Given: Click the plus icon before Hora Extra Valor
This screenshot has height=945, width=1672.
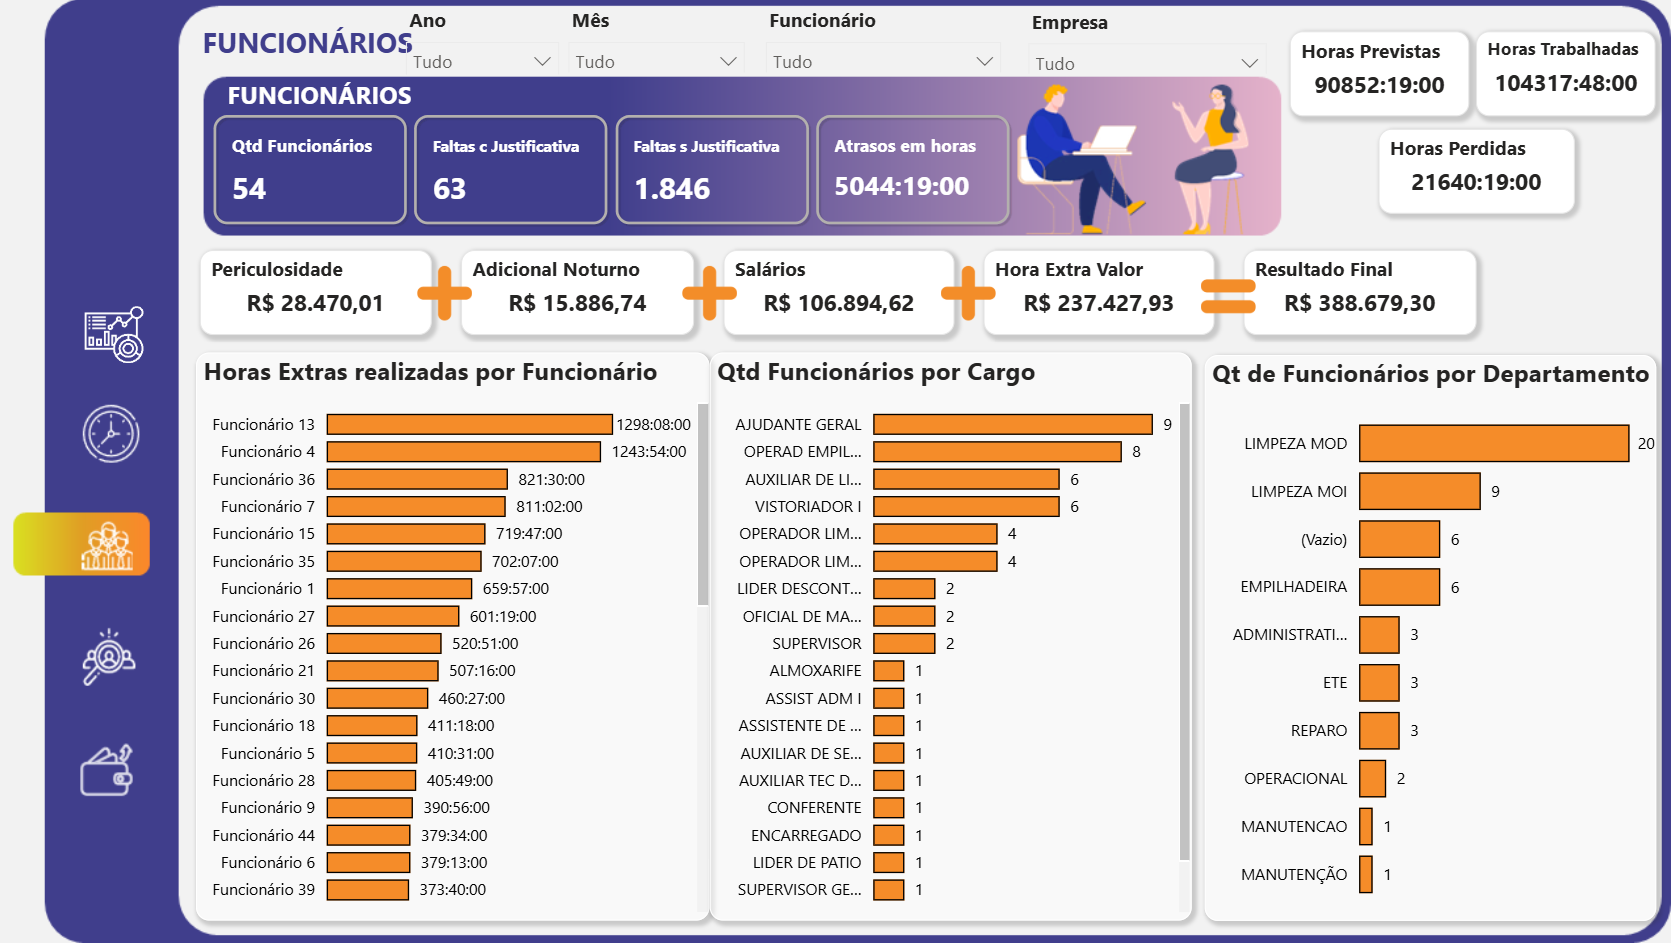Looking at the screenshot, I should tap(967, 293).
